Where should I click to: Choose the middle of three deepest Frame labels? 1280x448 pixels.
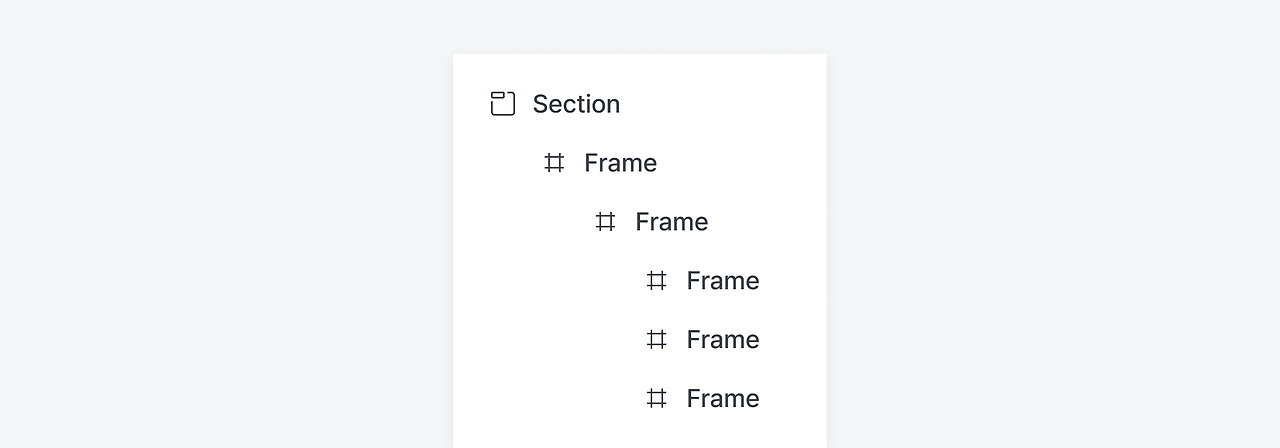(x=722, y=340)
